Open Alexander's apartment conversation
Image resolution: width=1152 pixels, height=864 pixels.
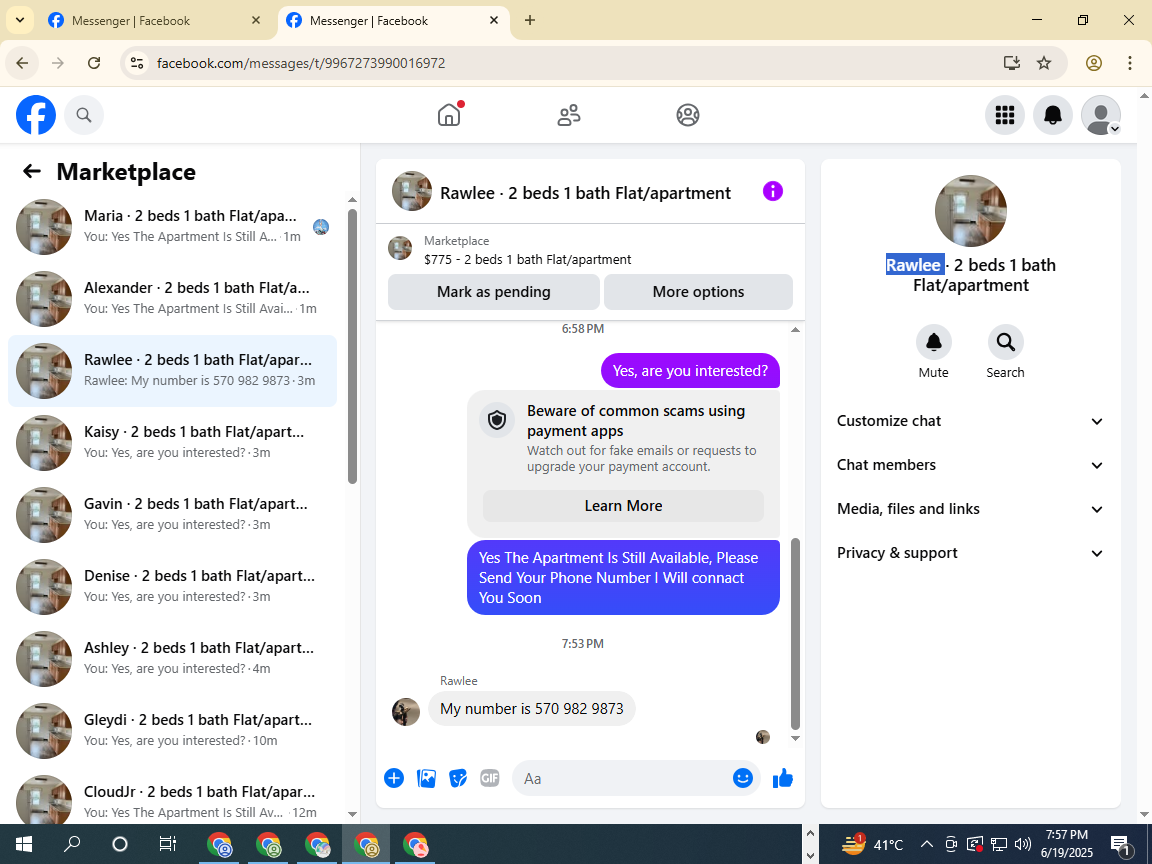tap(172, 298)
